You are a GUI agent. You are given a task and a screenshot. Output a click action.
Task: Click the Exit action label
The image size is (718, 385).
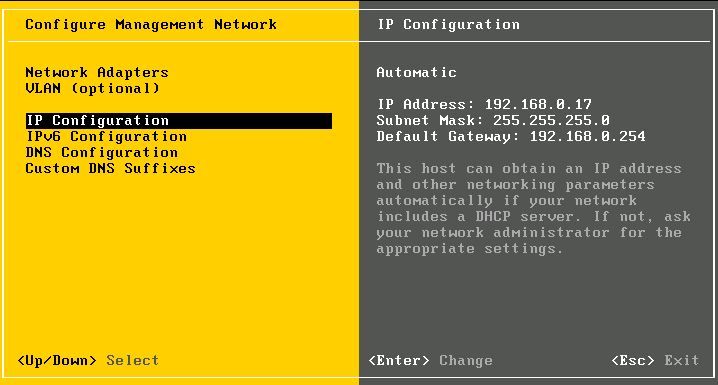[682, 361]
